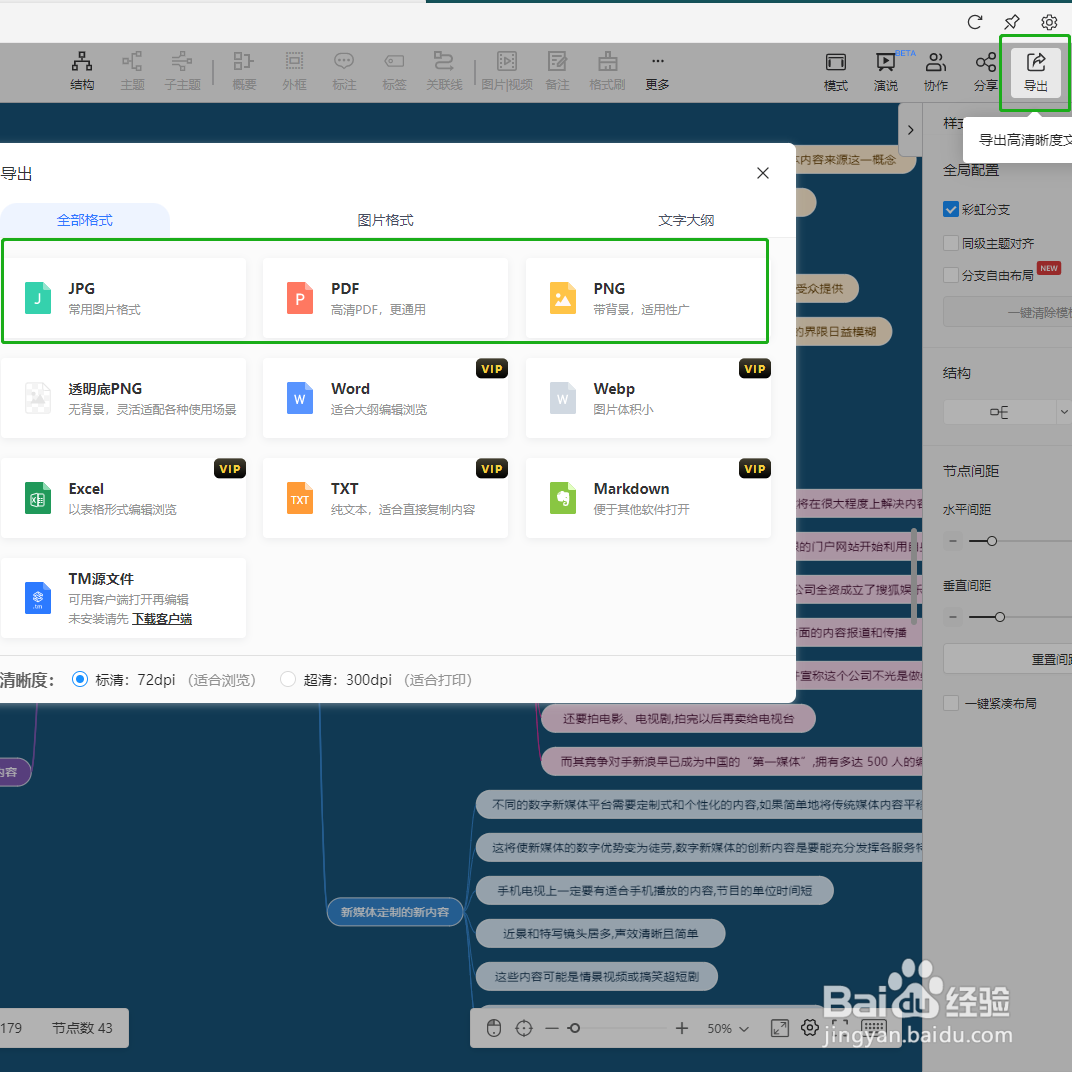1072x1072 pixels.
Task: Choose Webp export format
Action: pos(648,398)
